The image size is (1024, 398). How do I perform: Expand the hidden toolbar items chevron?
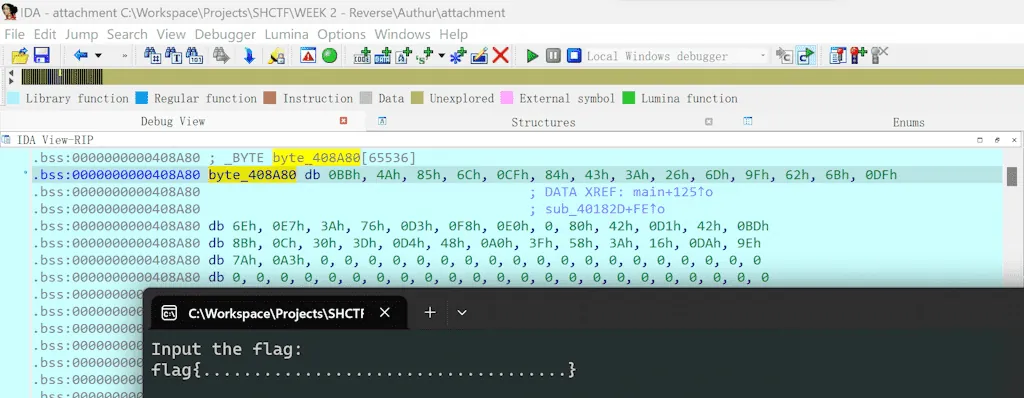(125, 56)
